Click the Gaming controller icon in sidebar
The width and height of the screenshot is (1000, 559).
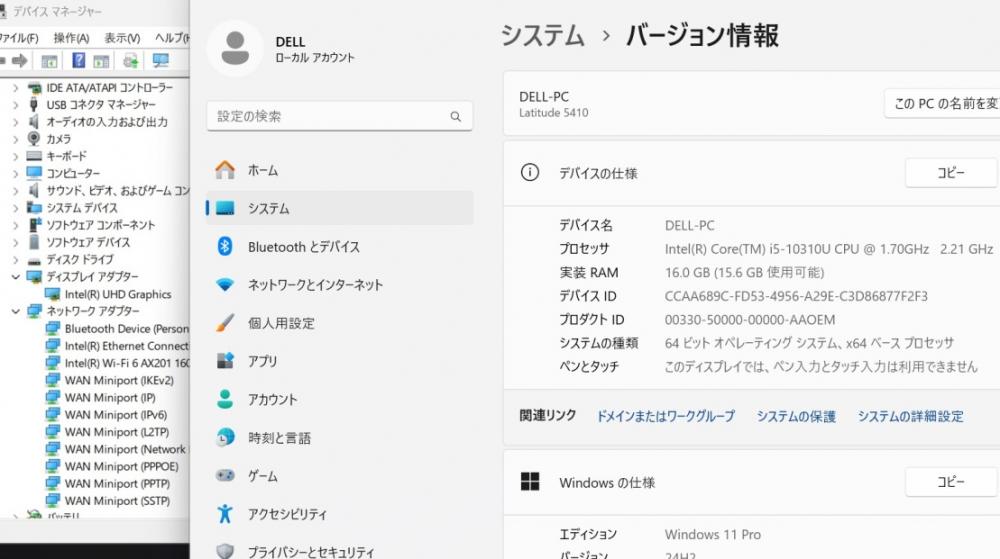(x=224, y=476)
